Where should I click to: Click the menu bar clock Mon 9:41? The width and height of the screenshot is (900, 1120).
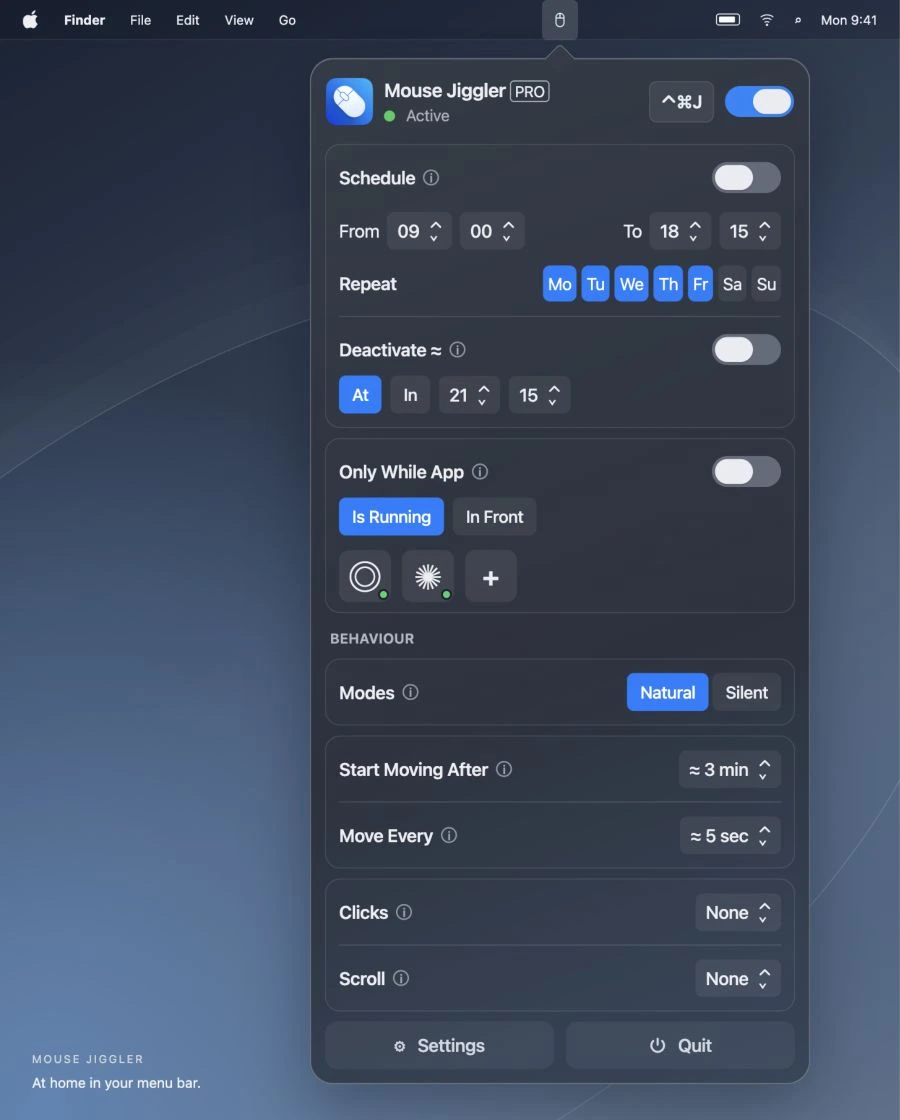tap(849, 20)
